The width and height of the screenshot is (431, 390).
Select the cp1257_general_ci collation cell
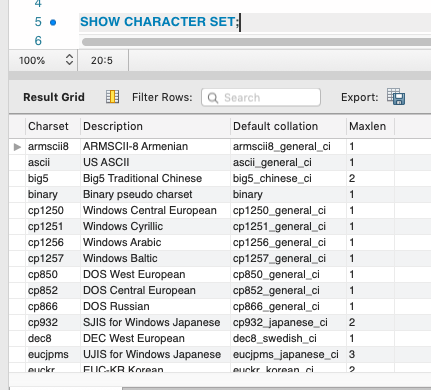[288, 258]
